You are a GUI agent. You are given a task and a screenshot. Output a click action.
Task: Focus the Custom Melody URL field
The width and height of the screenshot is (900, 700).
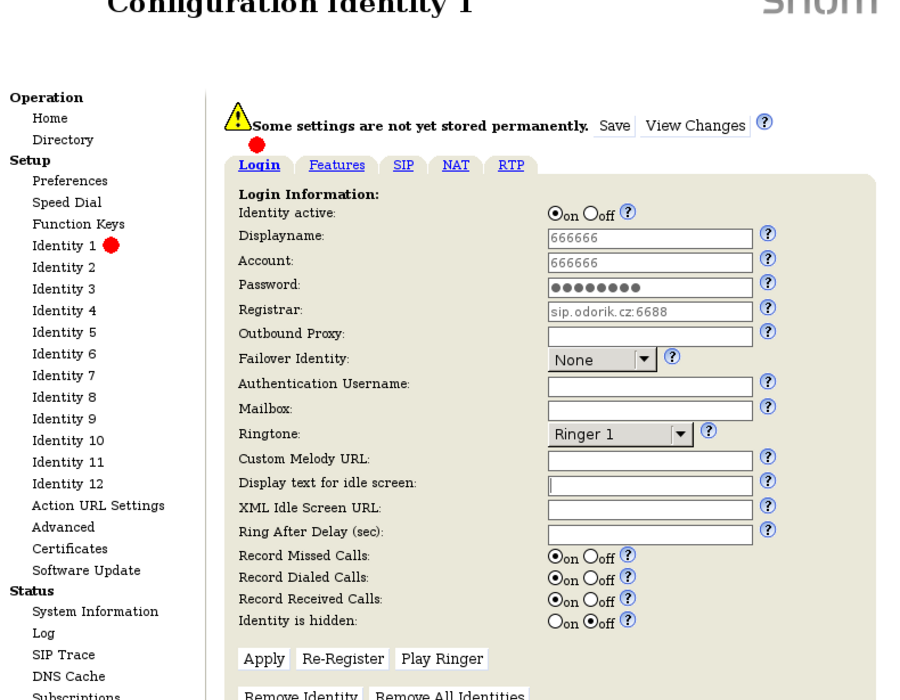pyautogui.click(x=650, y=461)
